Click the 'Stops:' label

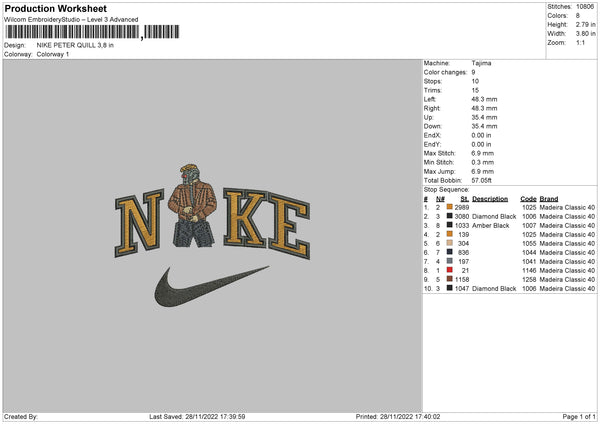(433, 81)
